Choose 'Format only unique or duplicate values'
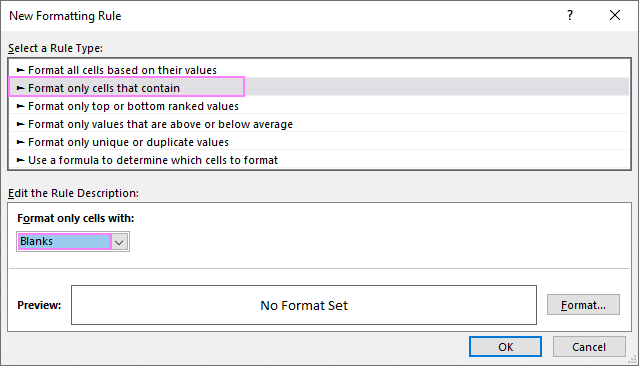 (x=319, y=142)
